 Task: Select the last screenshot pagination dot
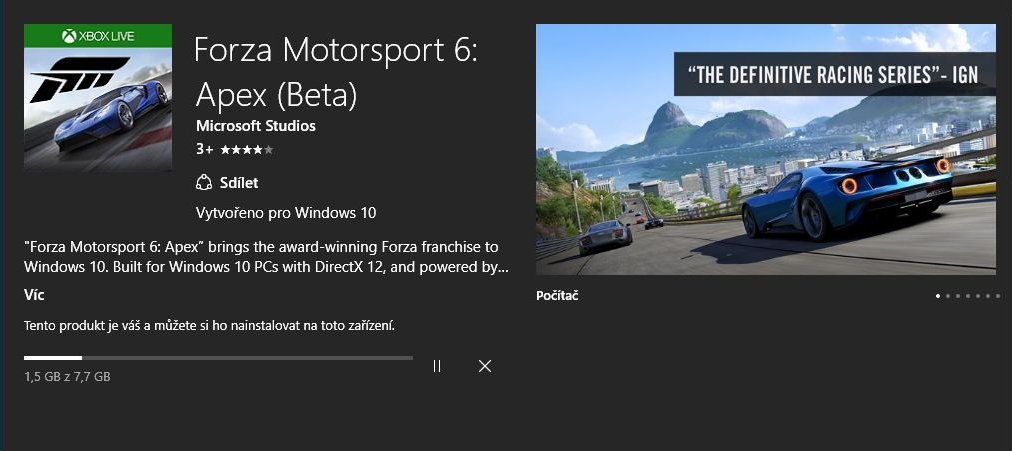click(998, 296)
